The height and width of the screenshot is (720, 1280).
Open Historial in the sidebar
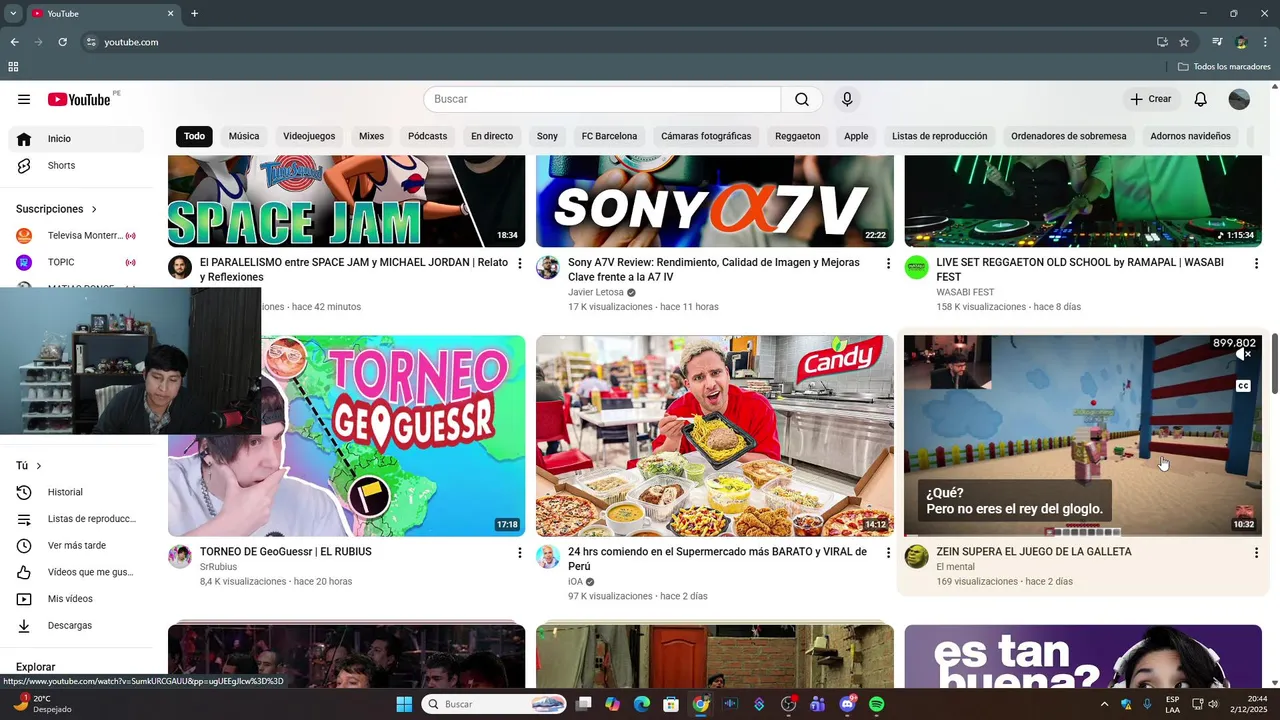pos(76,492)
